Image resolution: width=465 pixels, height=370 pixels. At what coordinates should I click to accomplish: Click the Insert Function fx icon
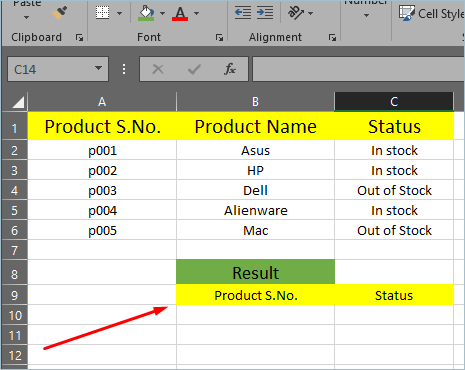click(230, 69)
